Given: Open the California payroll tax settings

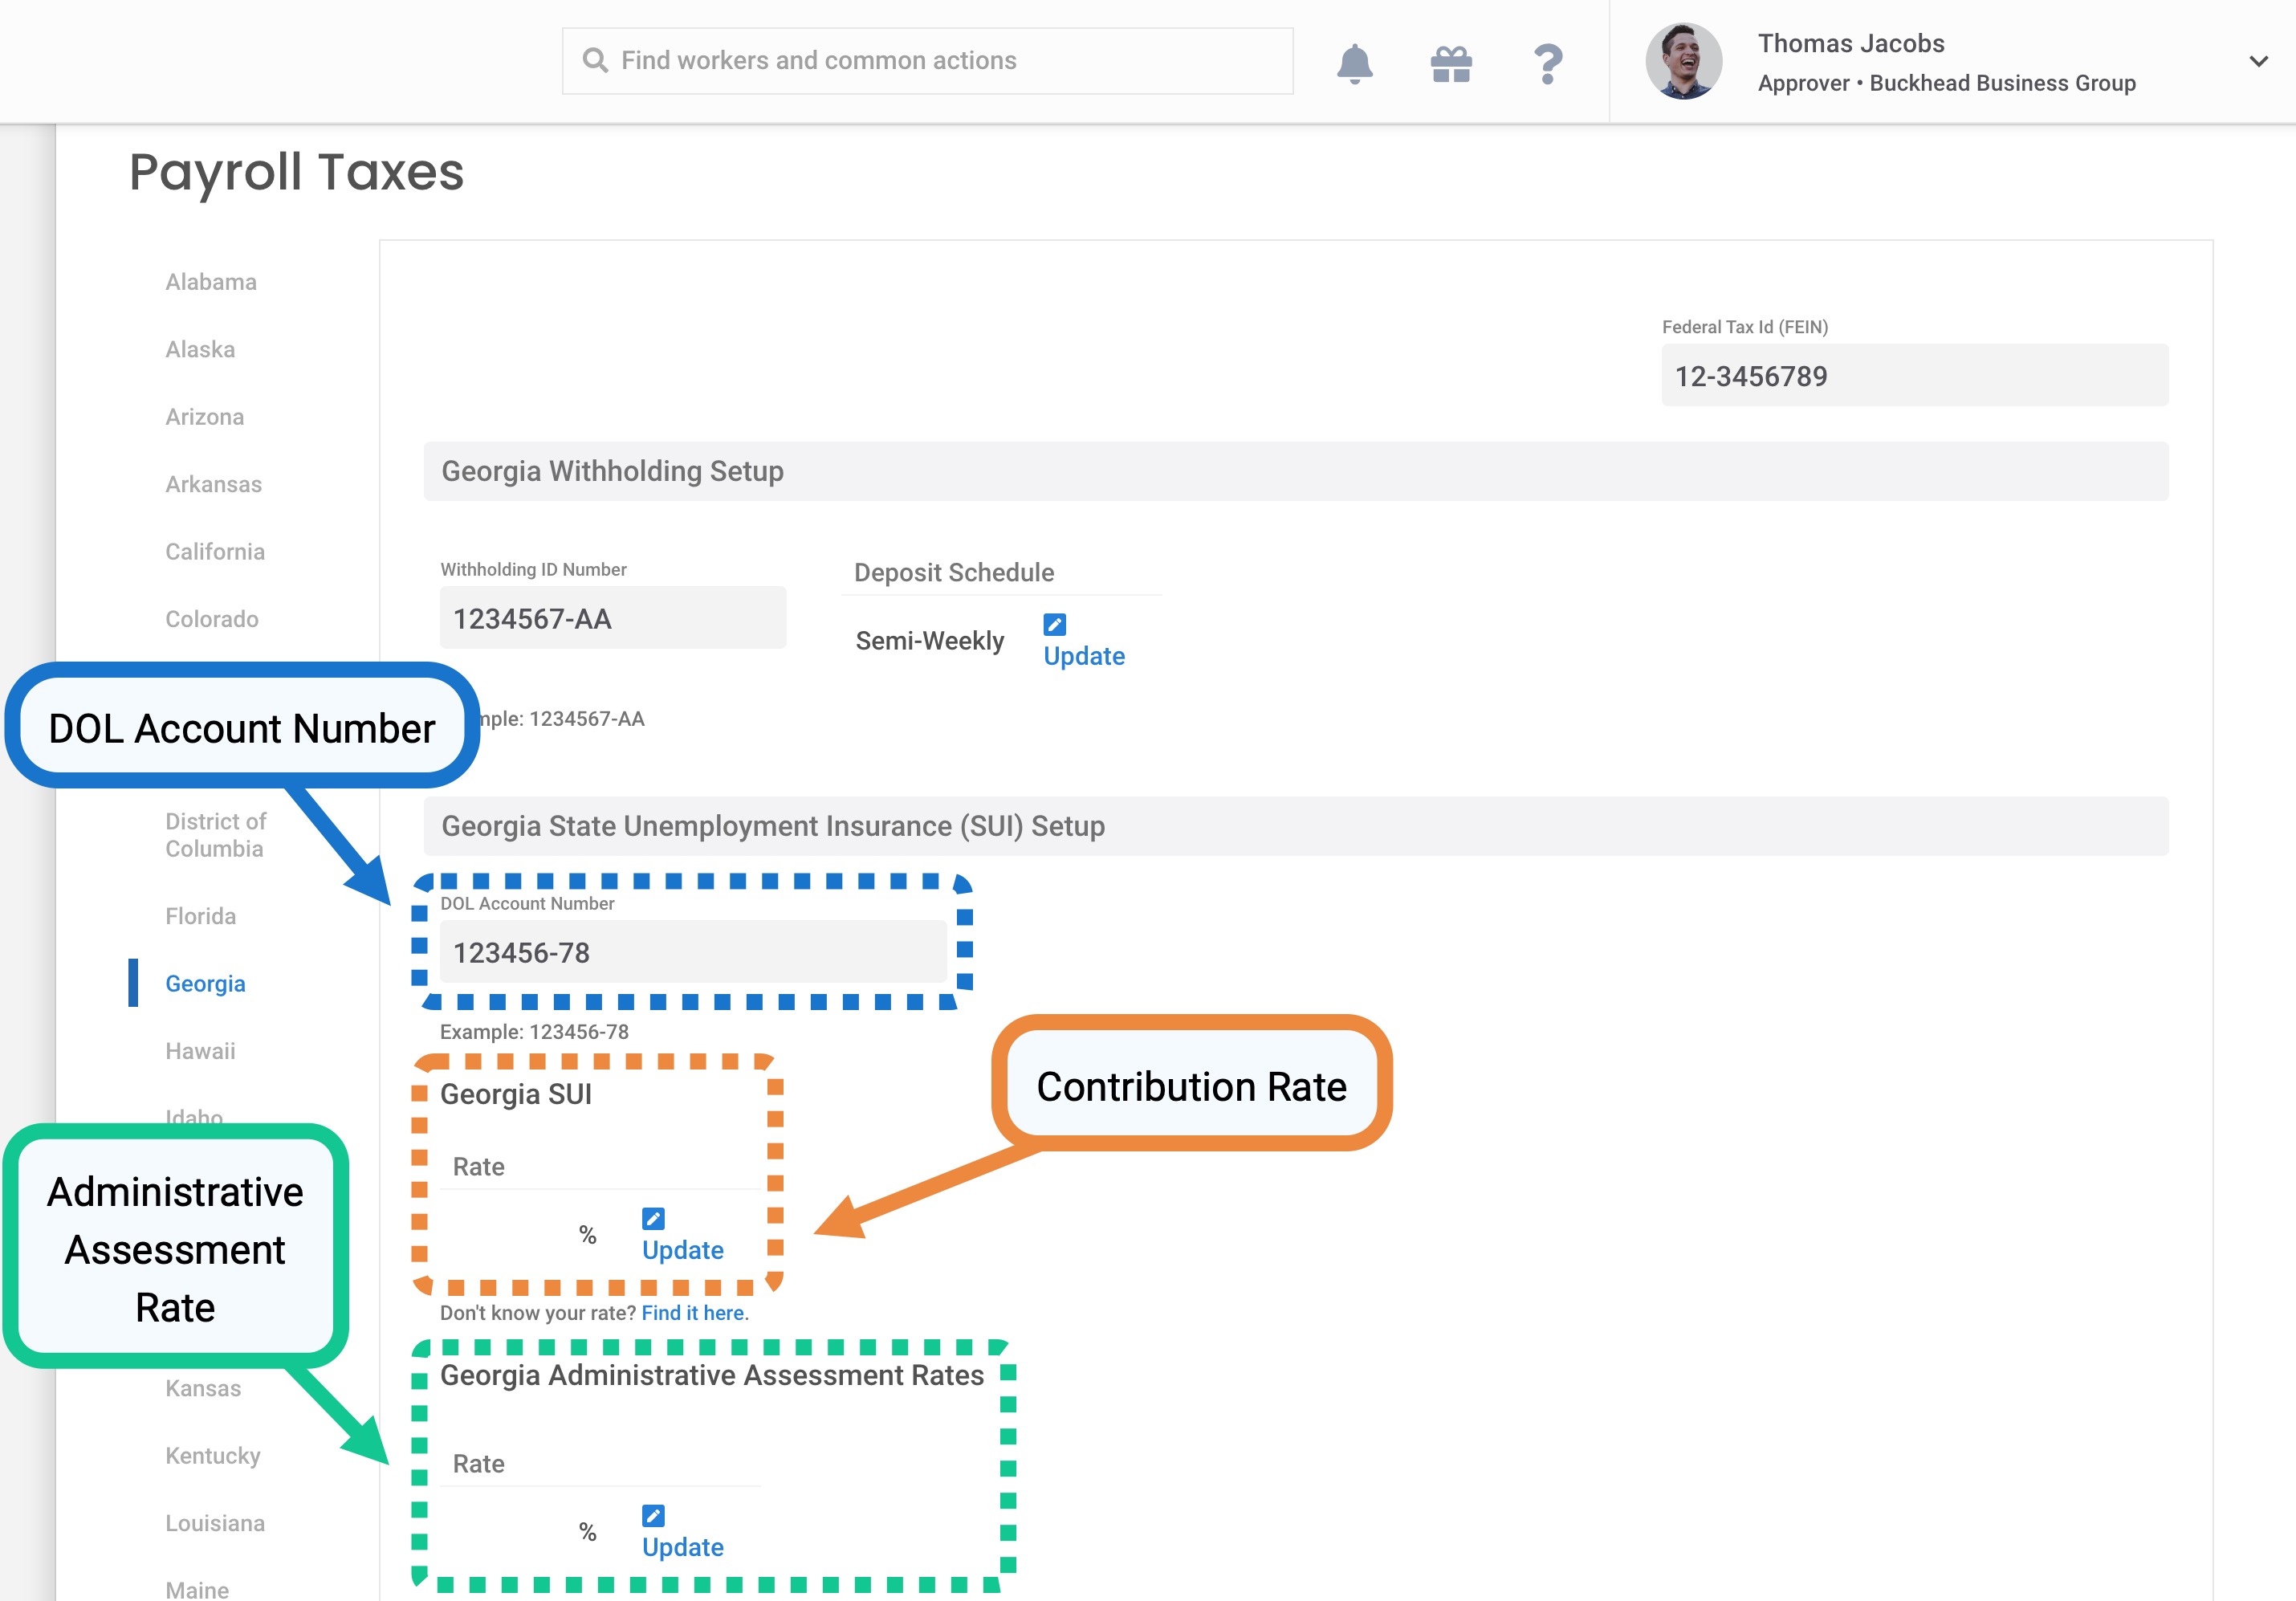Looking at the screenshot, I should point(215,551).
